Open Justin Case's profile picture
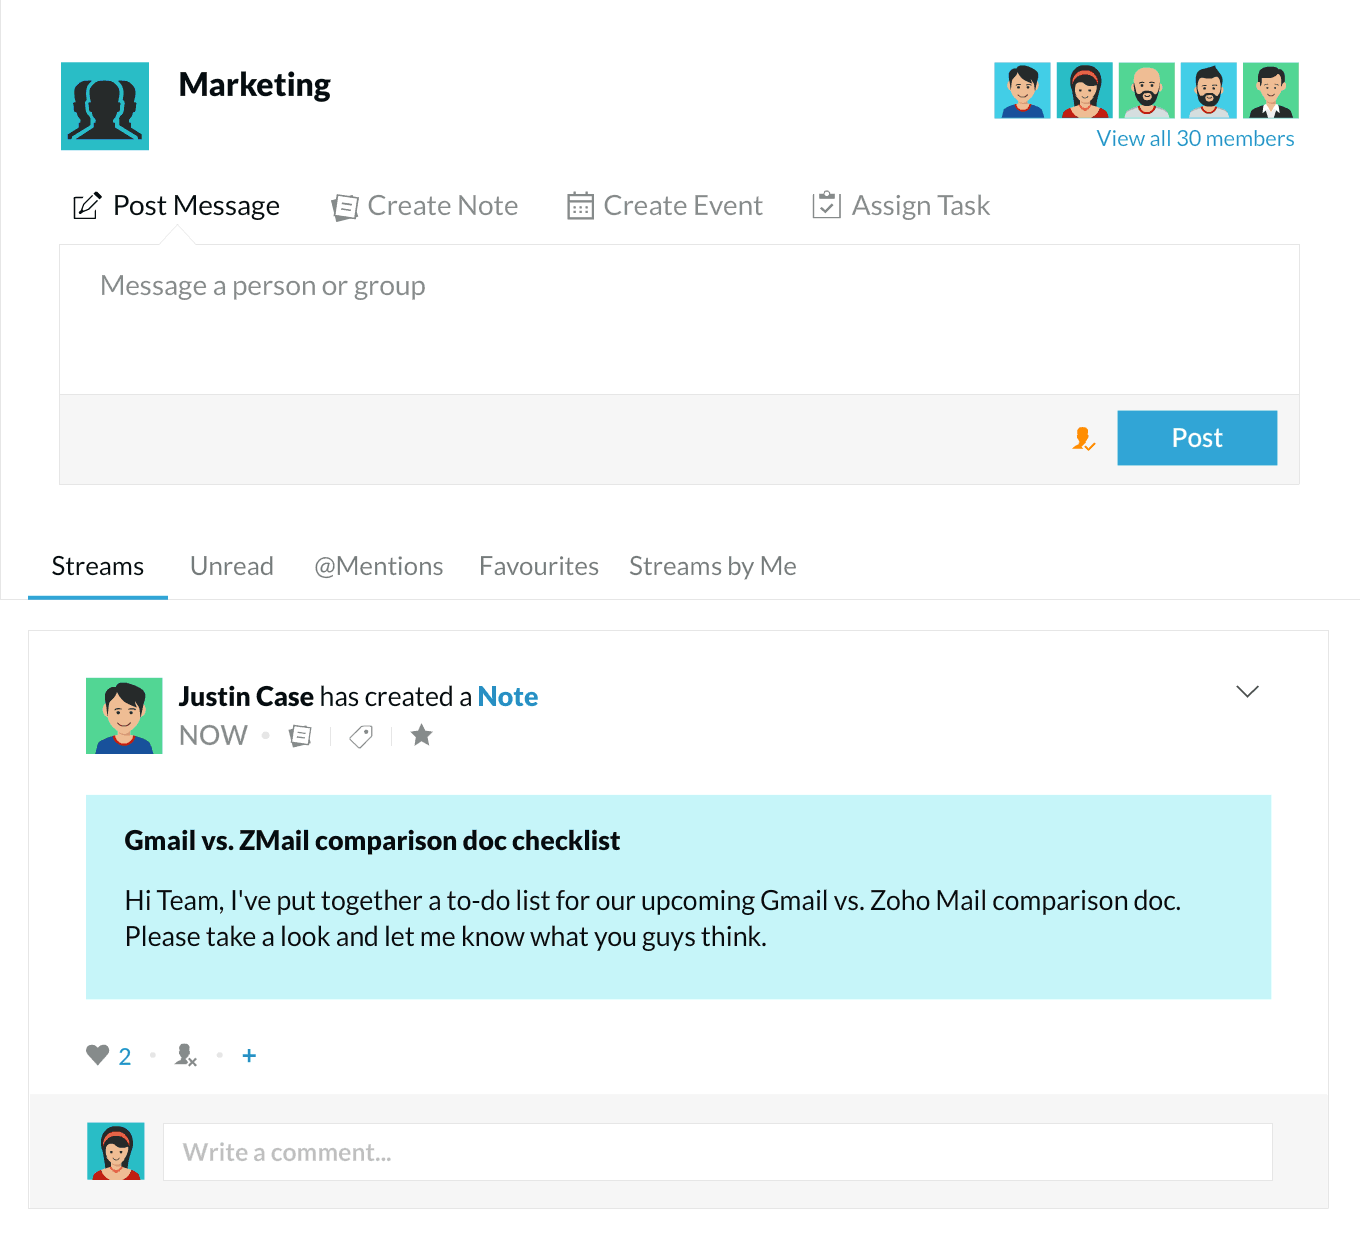The image size is (1360, 1240). click(124, 716)
